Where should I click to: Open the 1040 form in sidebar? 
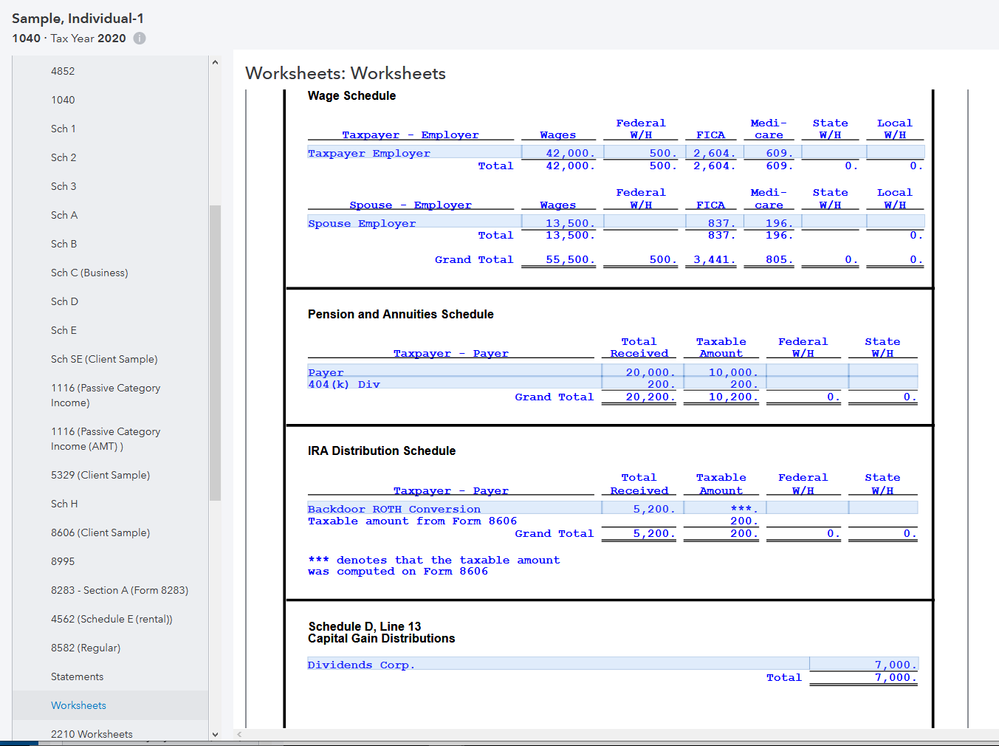63,100
